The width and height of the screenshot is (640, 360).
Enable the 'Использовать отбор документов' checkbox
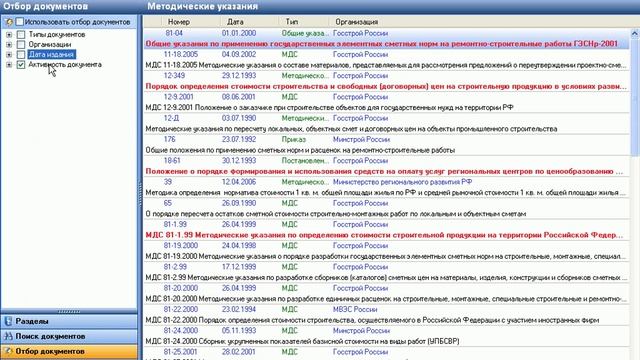click(x=20, y=22)
